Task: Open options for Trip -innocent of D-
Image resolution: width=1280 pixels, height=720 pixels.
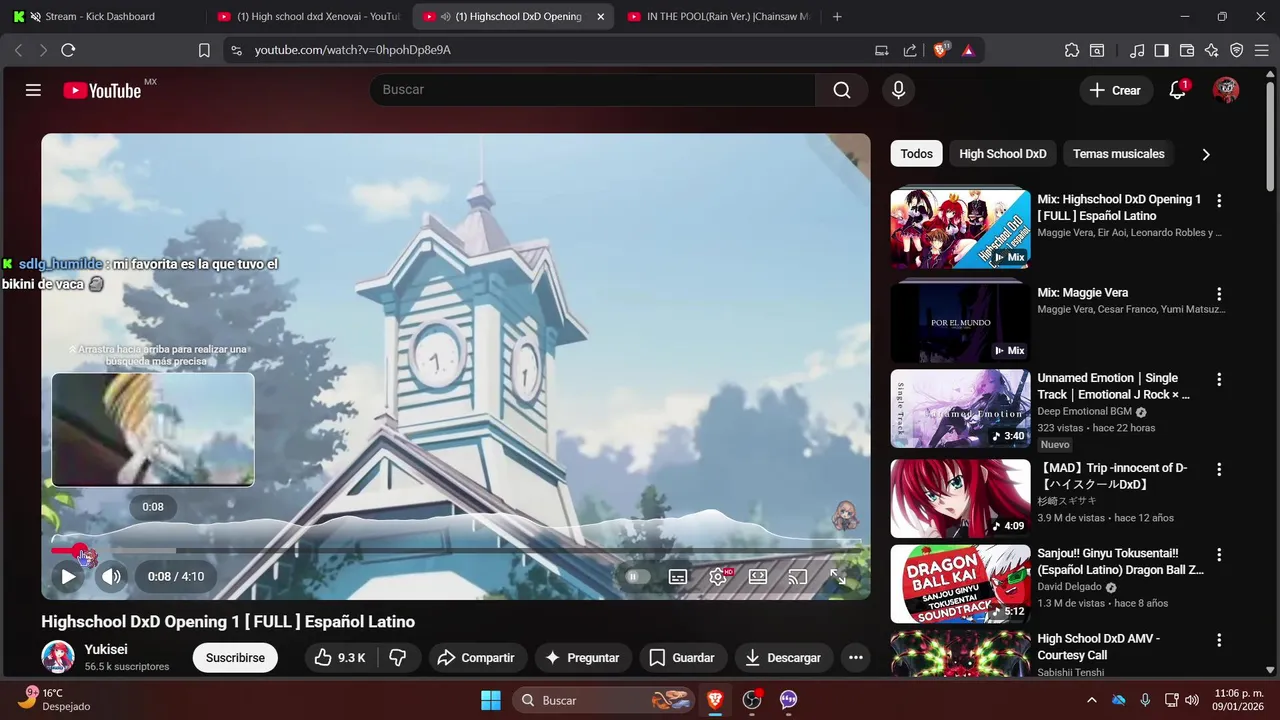Action: (x=1219, y=470)
